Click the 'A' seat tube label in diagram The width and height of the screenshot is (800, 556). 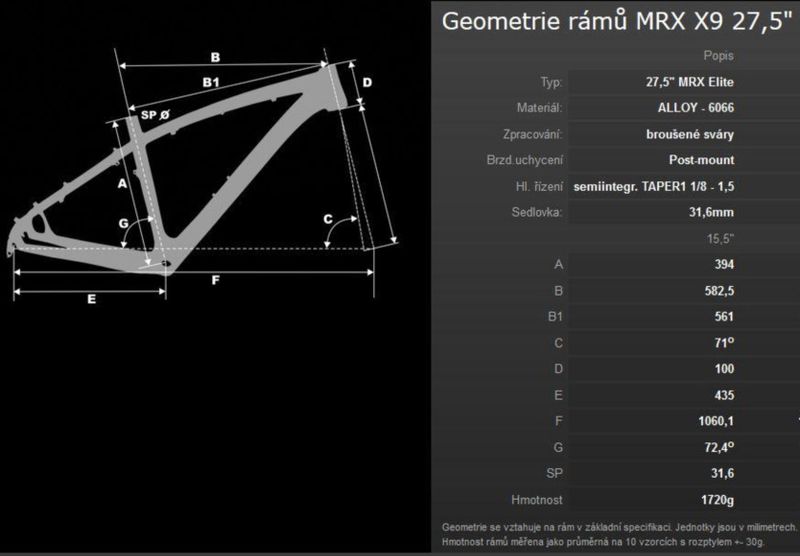pos(122,184)
